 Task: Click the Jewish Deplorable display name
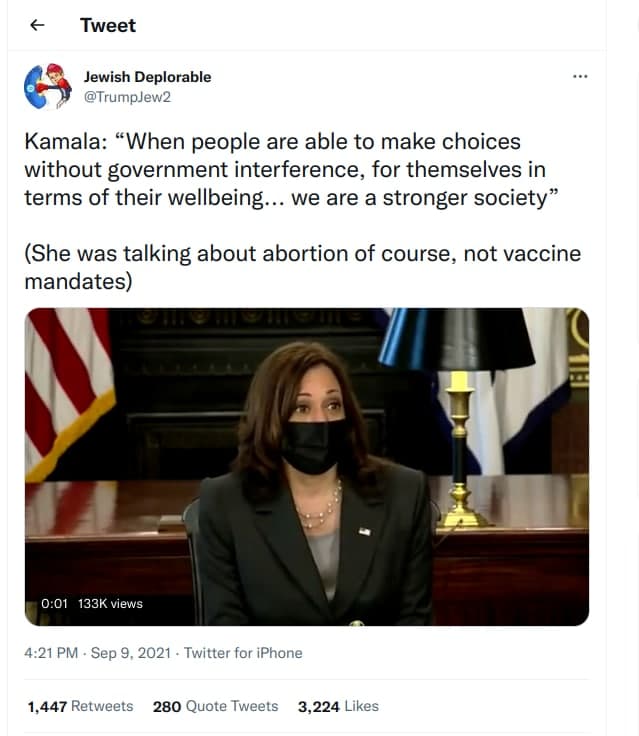(147, 77)
